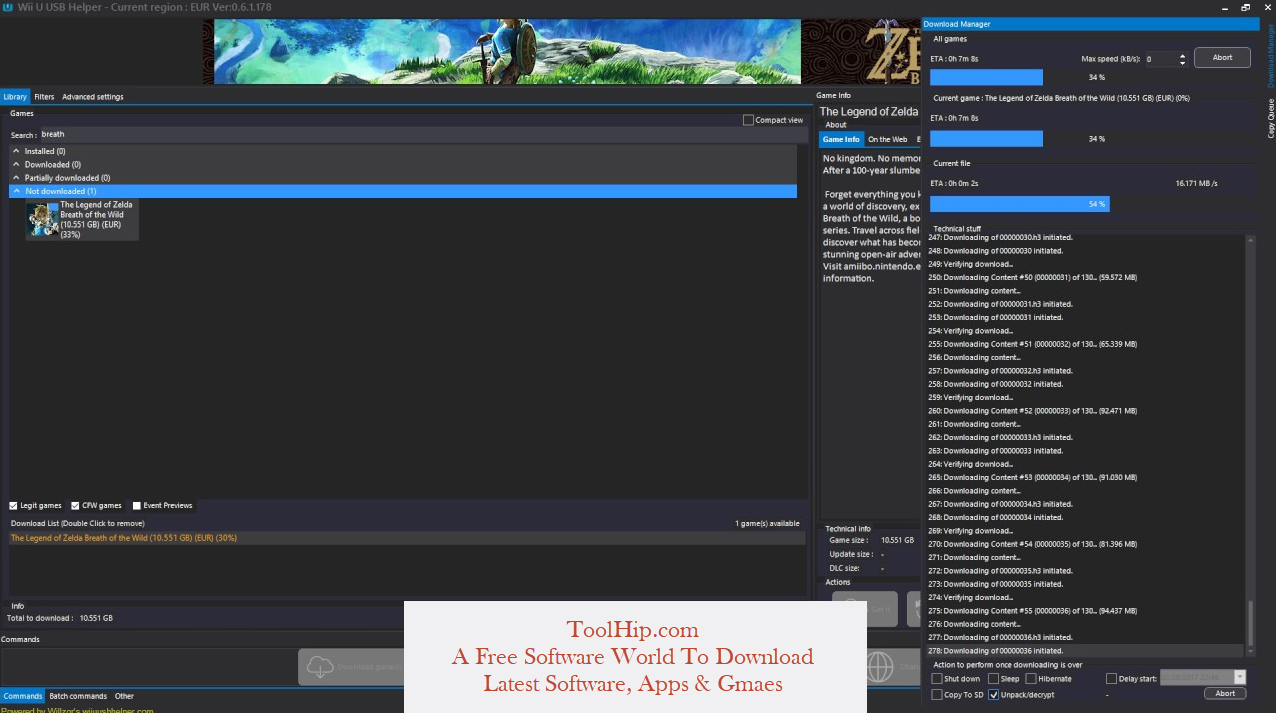Select the Game Info tab

[841, 139]
